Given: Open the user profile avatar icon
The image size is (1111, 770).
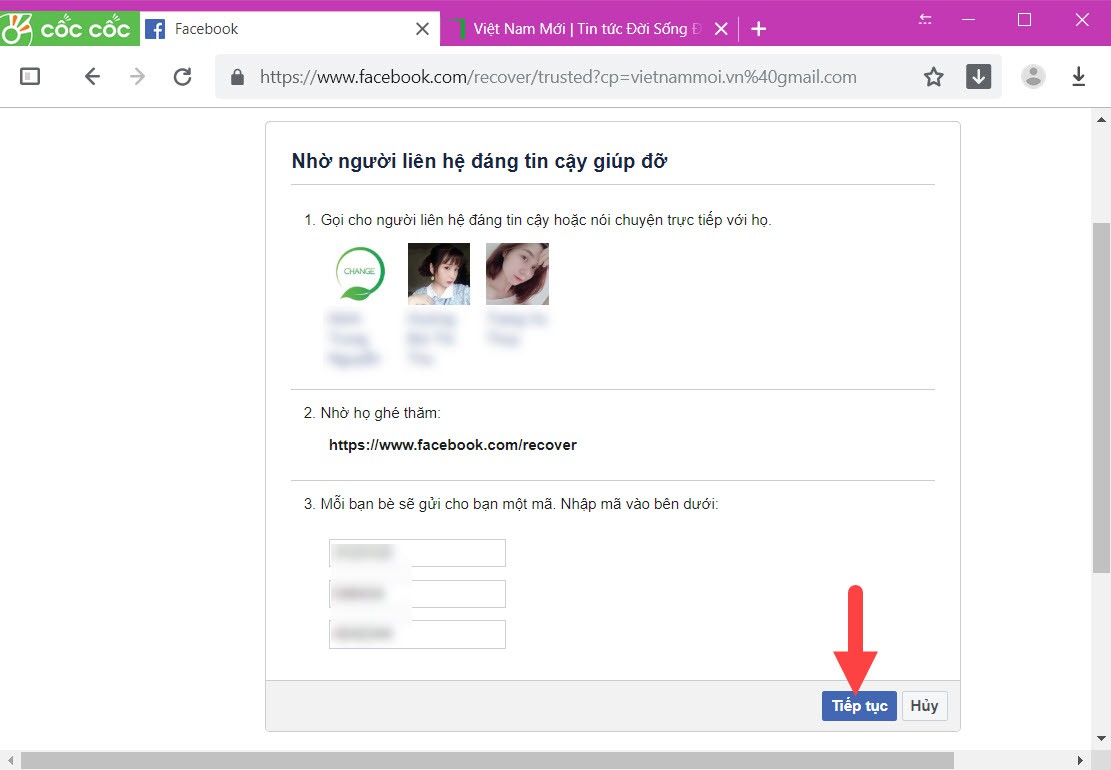Looking at the screenshot, I should [x=1033, y=77].
